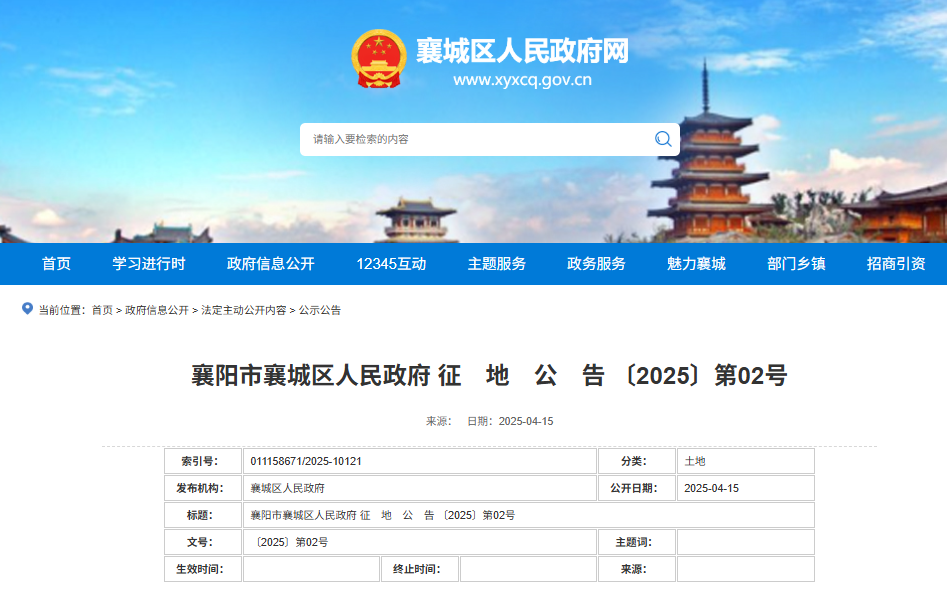Click the www.xyxcq.gov.cn URL text
Screen dimensions: 947x589
[522, 80]
